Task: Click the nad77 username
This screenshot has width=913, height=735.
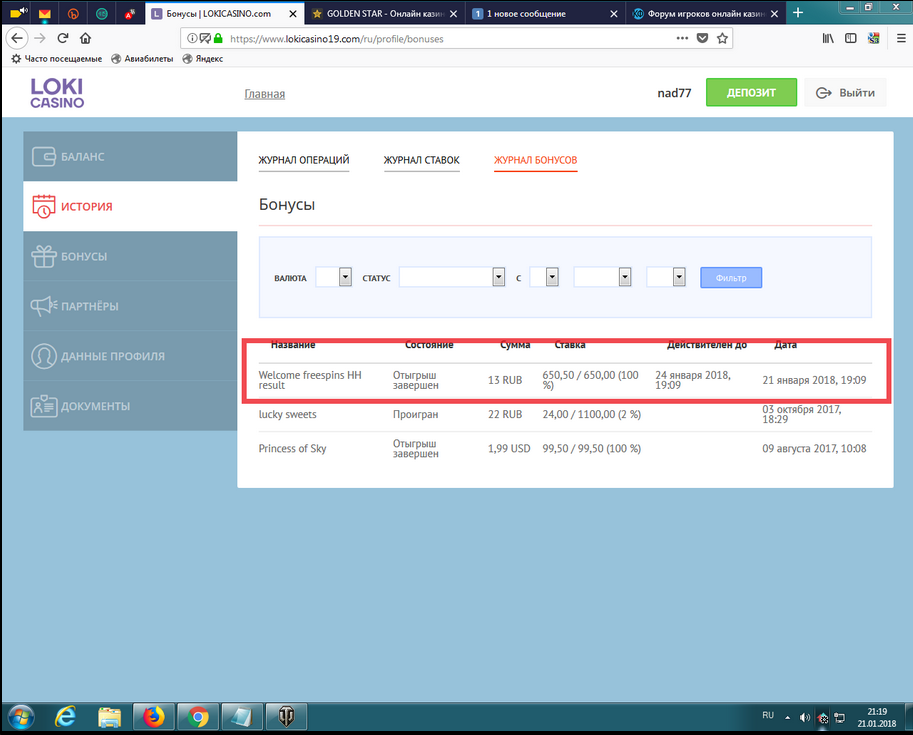Action: pyautogui.click(x=674, y=93)
